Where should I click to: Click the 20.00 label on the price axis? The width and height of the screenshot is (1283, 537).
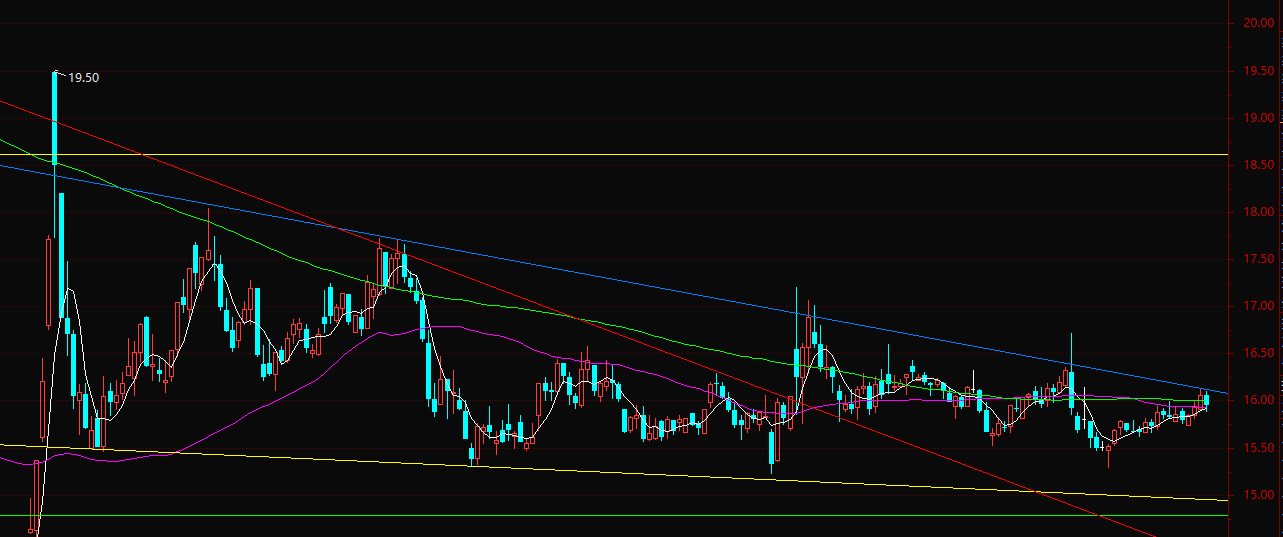[1257, 23]
